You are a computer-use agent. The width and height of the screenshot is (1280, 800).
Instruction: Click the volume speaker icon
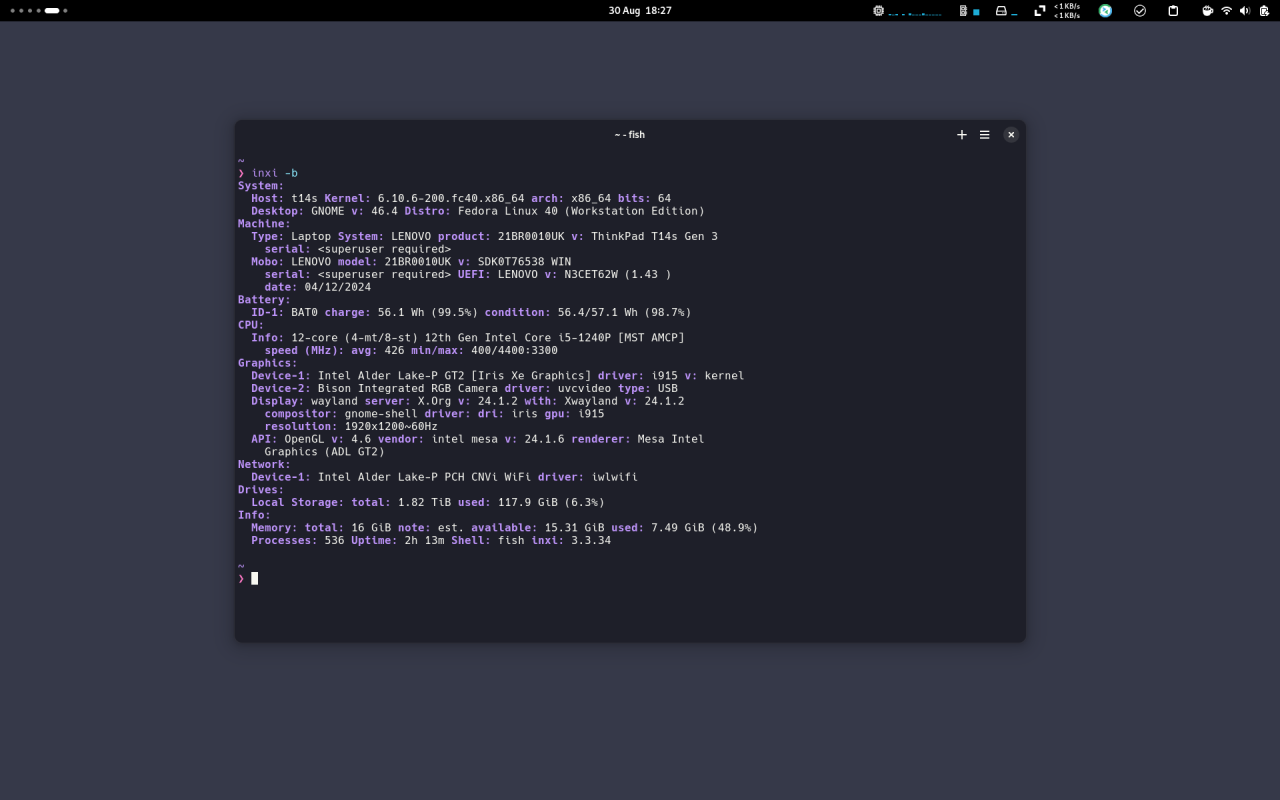(x=1245, y=10)
